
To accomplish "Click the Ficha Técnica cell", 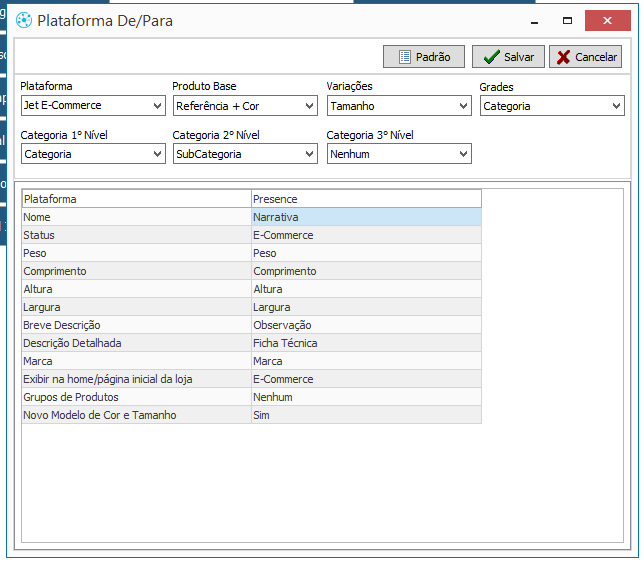I will 366,343.
